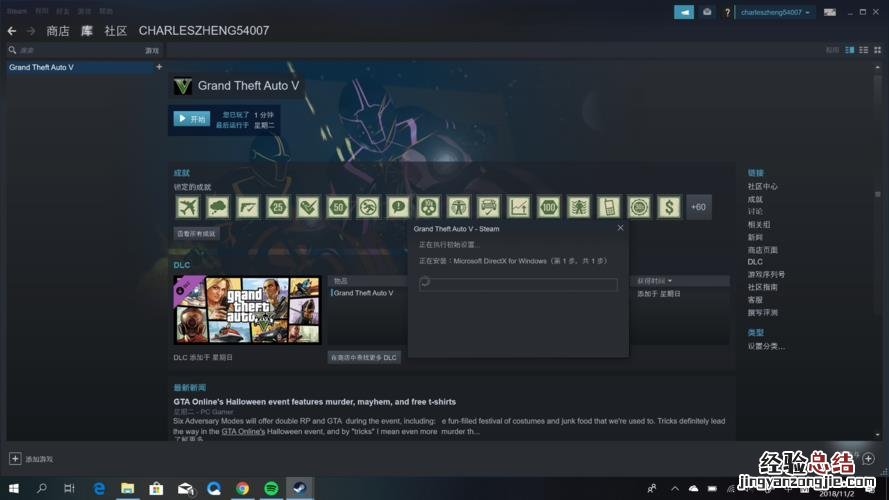This screenshot has height=500, width=889.
Task: Open Spotify from the taskbar
Action: [271, 488]
